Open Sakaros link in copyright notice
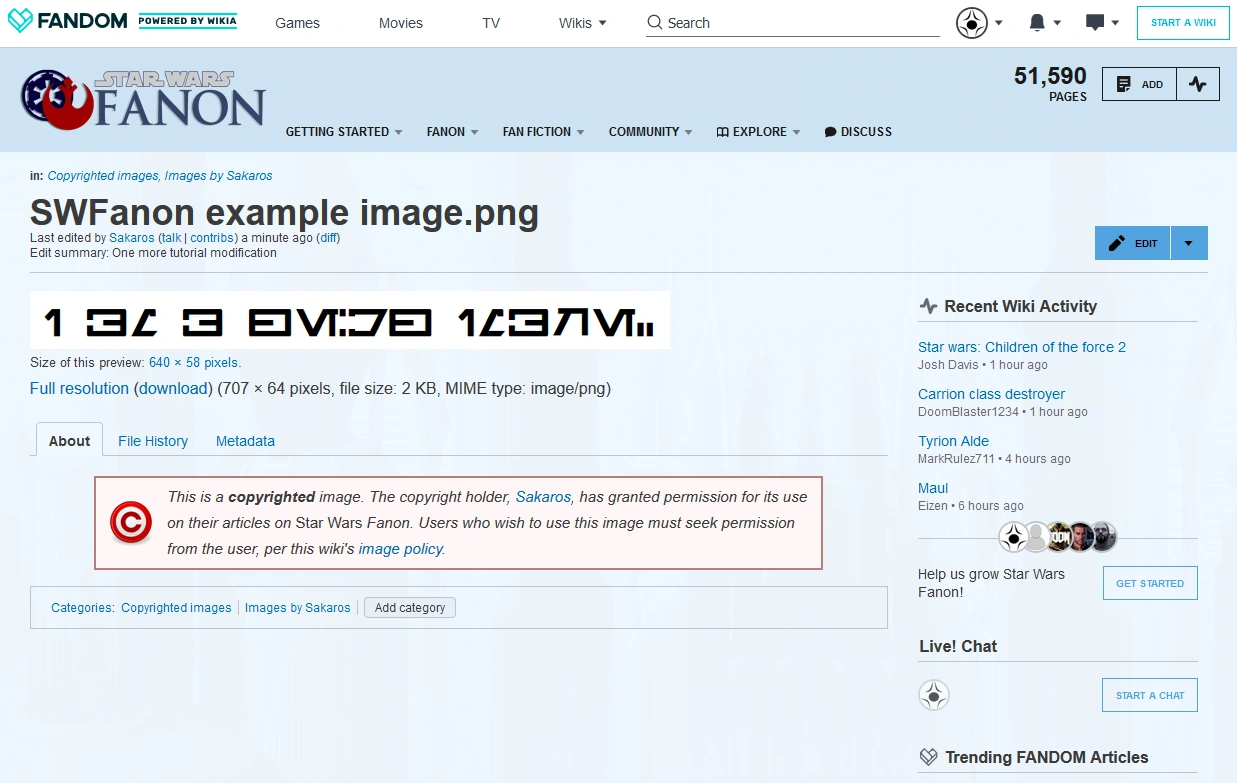Image resolution: width=1237 pixels, height=783 pixels. click(x=543, y=497)
